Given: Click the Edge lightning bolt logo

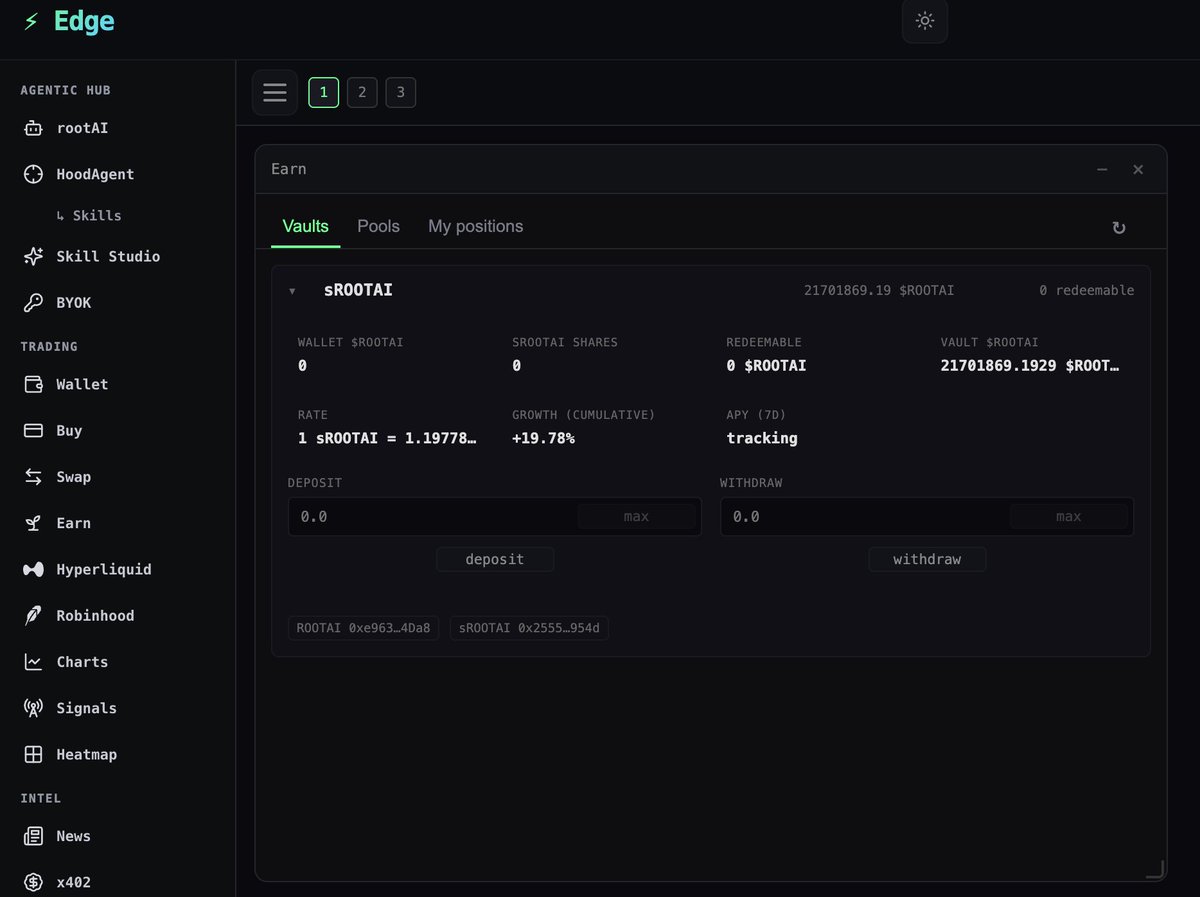Looking at the screenshot, I should pyautogui.click(x=32, y=21).
